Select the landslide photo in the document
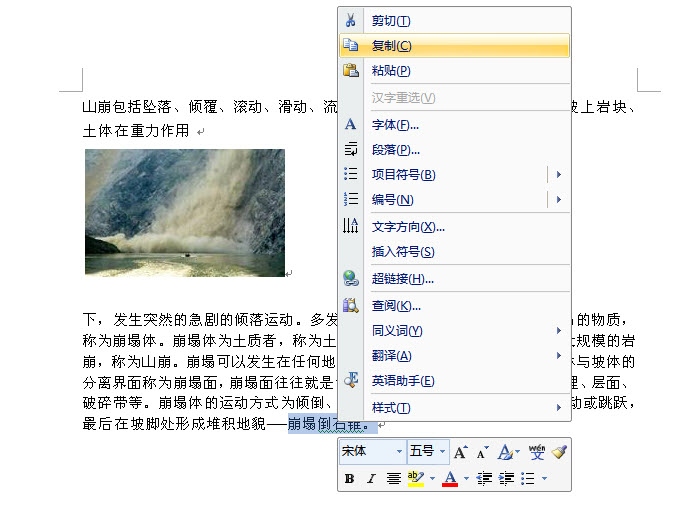This screenshot has height=515, width=688. pos(185,213)
